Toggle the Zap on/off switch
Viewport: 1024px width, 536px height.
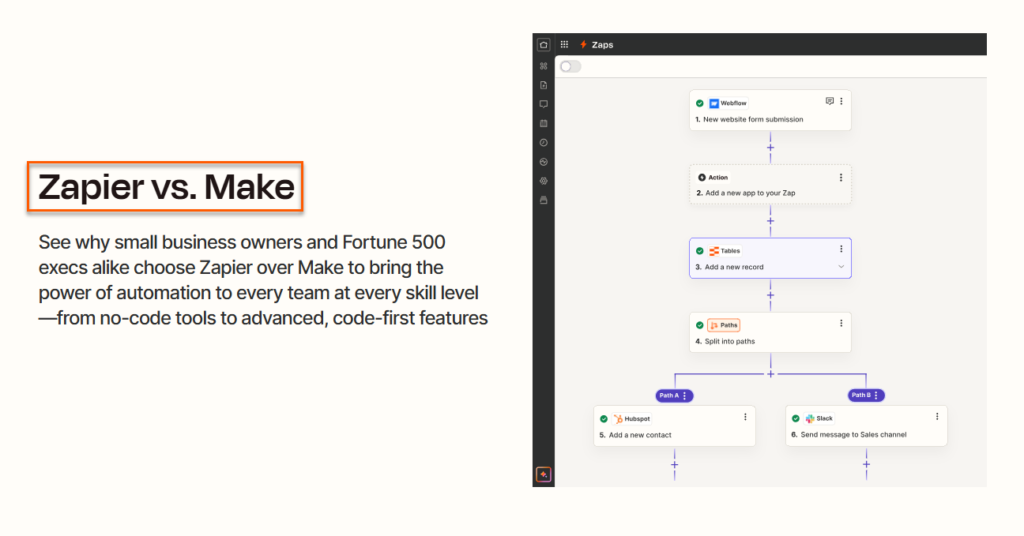(570, 67)
